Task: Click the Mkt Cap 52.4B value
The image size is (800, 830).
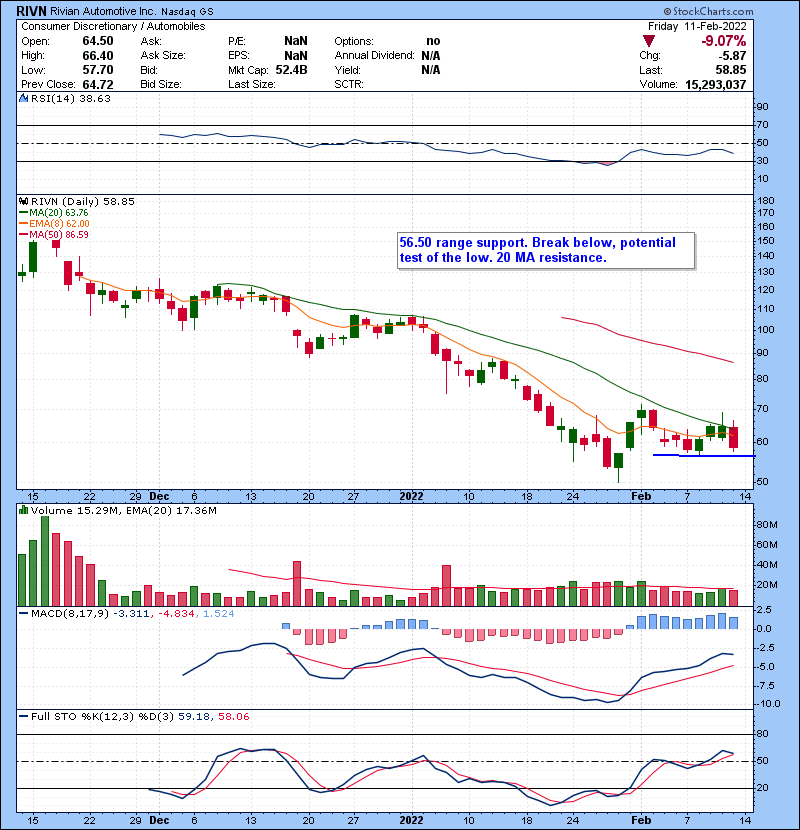Action: [x=291, y=70]
